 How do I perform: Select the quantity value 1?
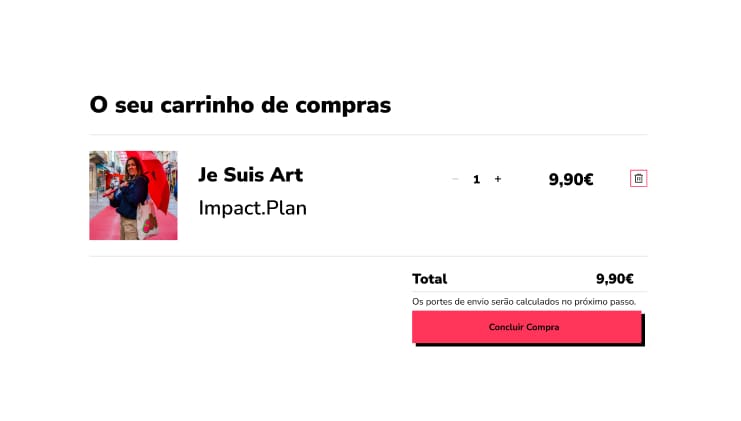pos(476,180)
